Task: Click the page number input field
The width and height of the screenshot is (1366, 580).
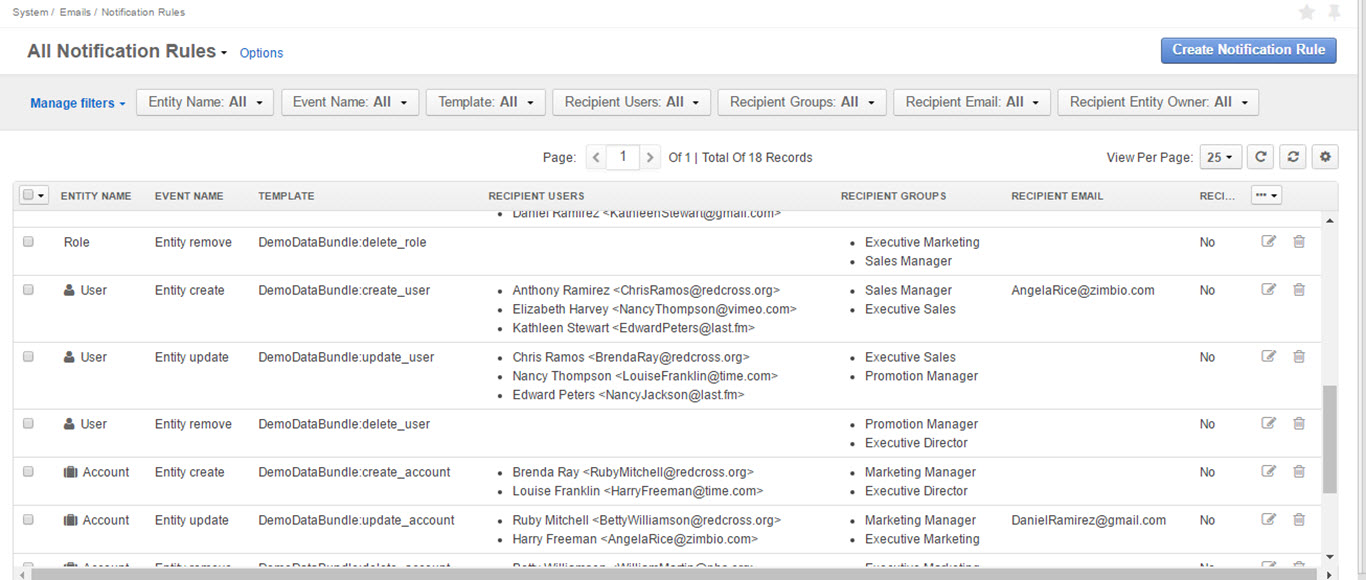Action: tap(623, 157)
